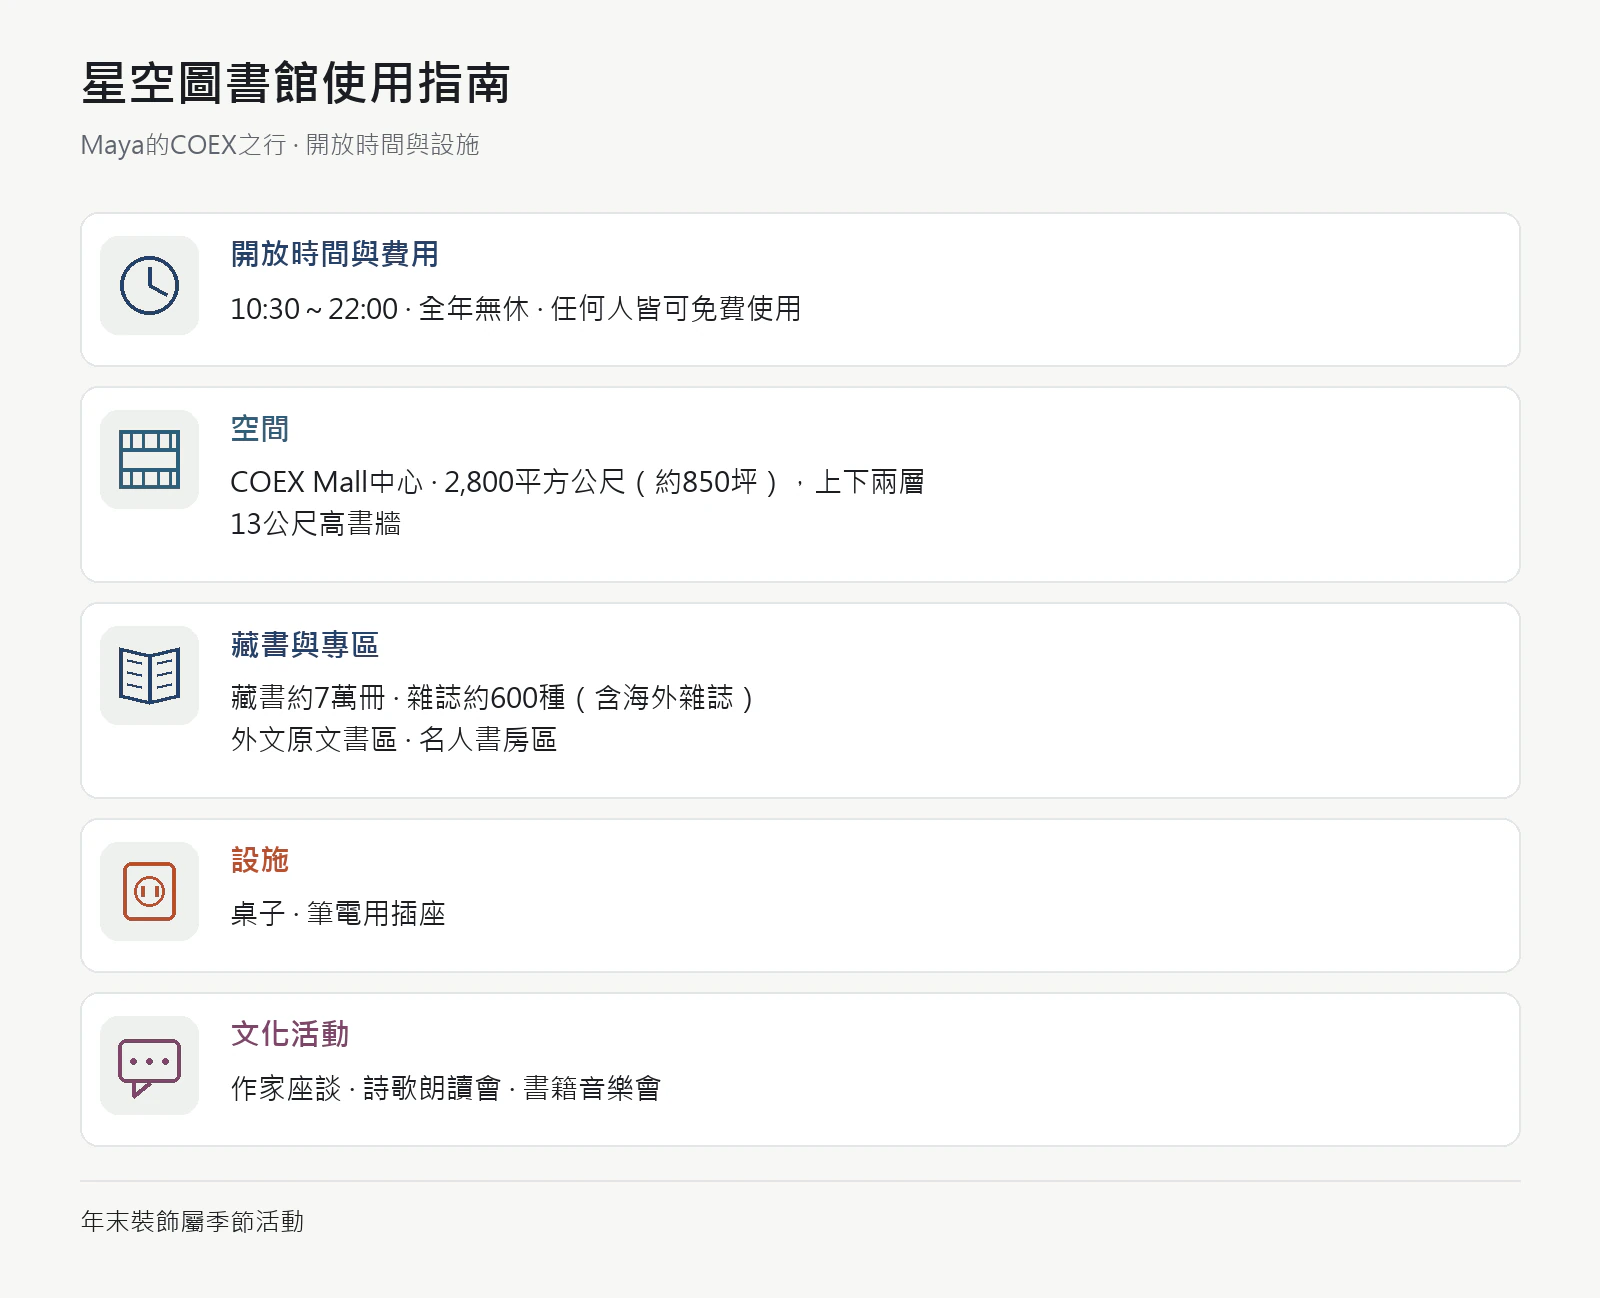Click the speech bubble cultural events icon

[x=149, y=1065]
